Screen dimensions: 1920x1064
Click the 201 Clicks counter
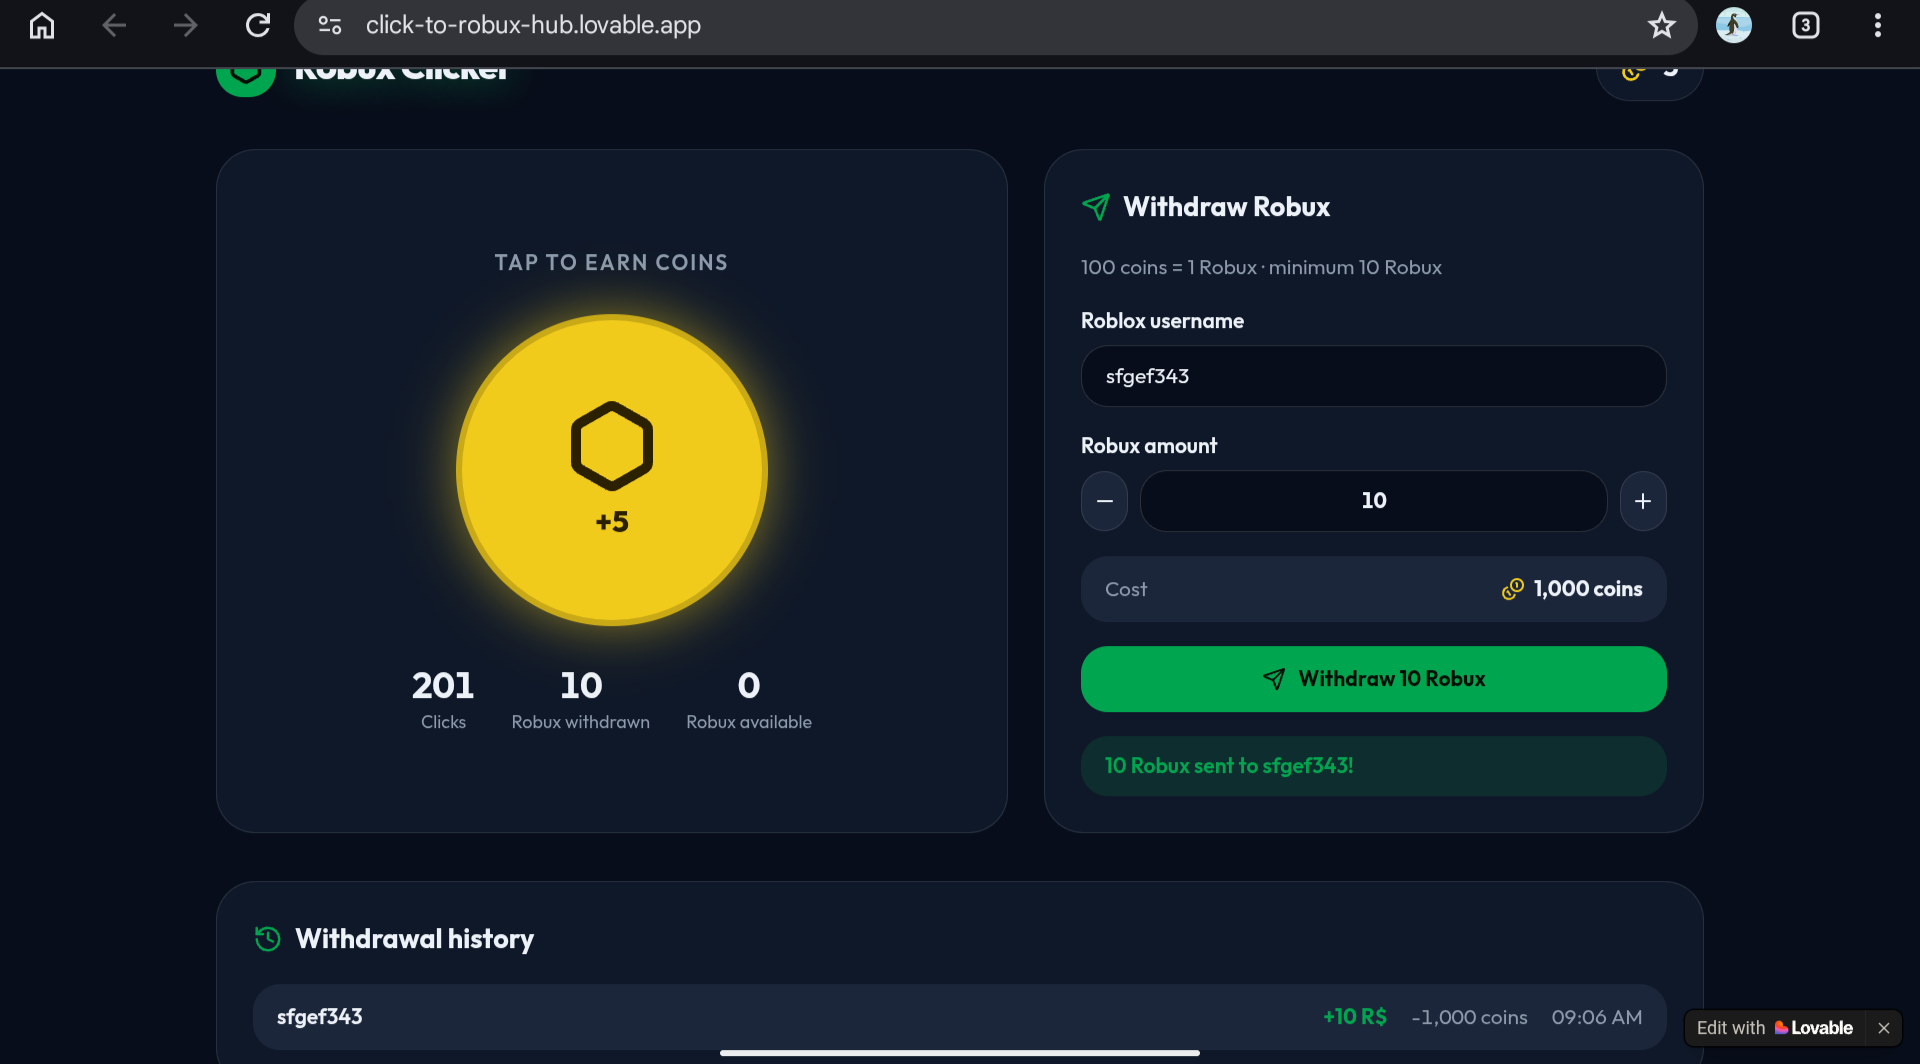tap(443, 699)
